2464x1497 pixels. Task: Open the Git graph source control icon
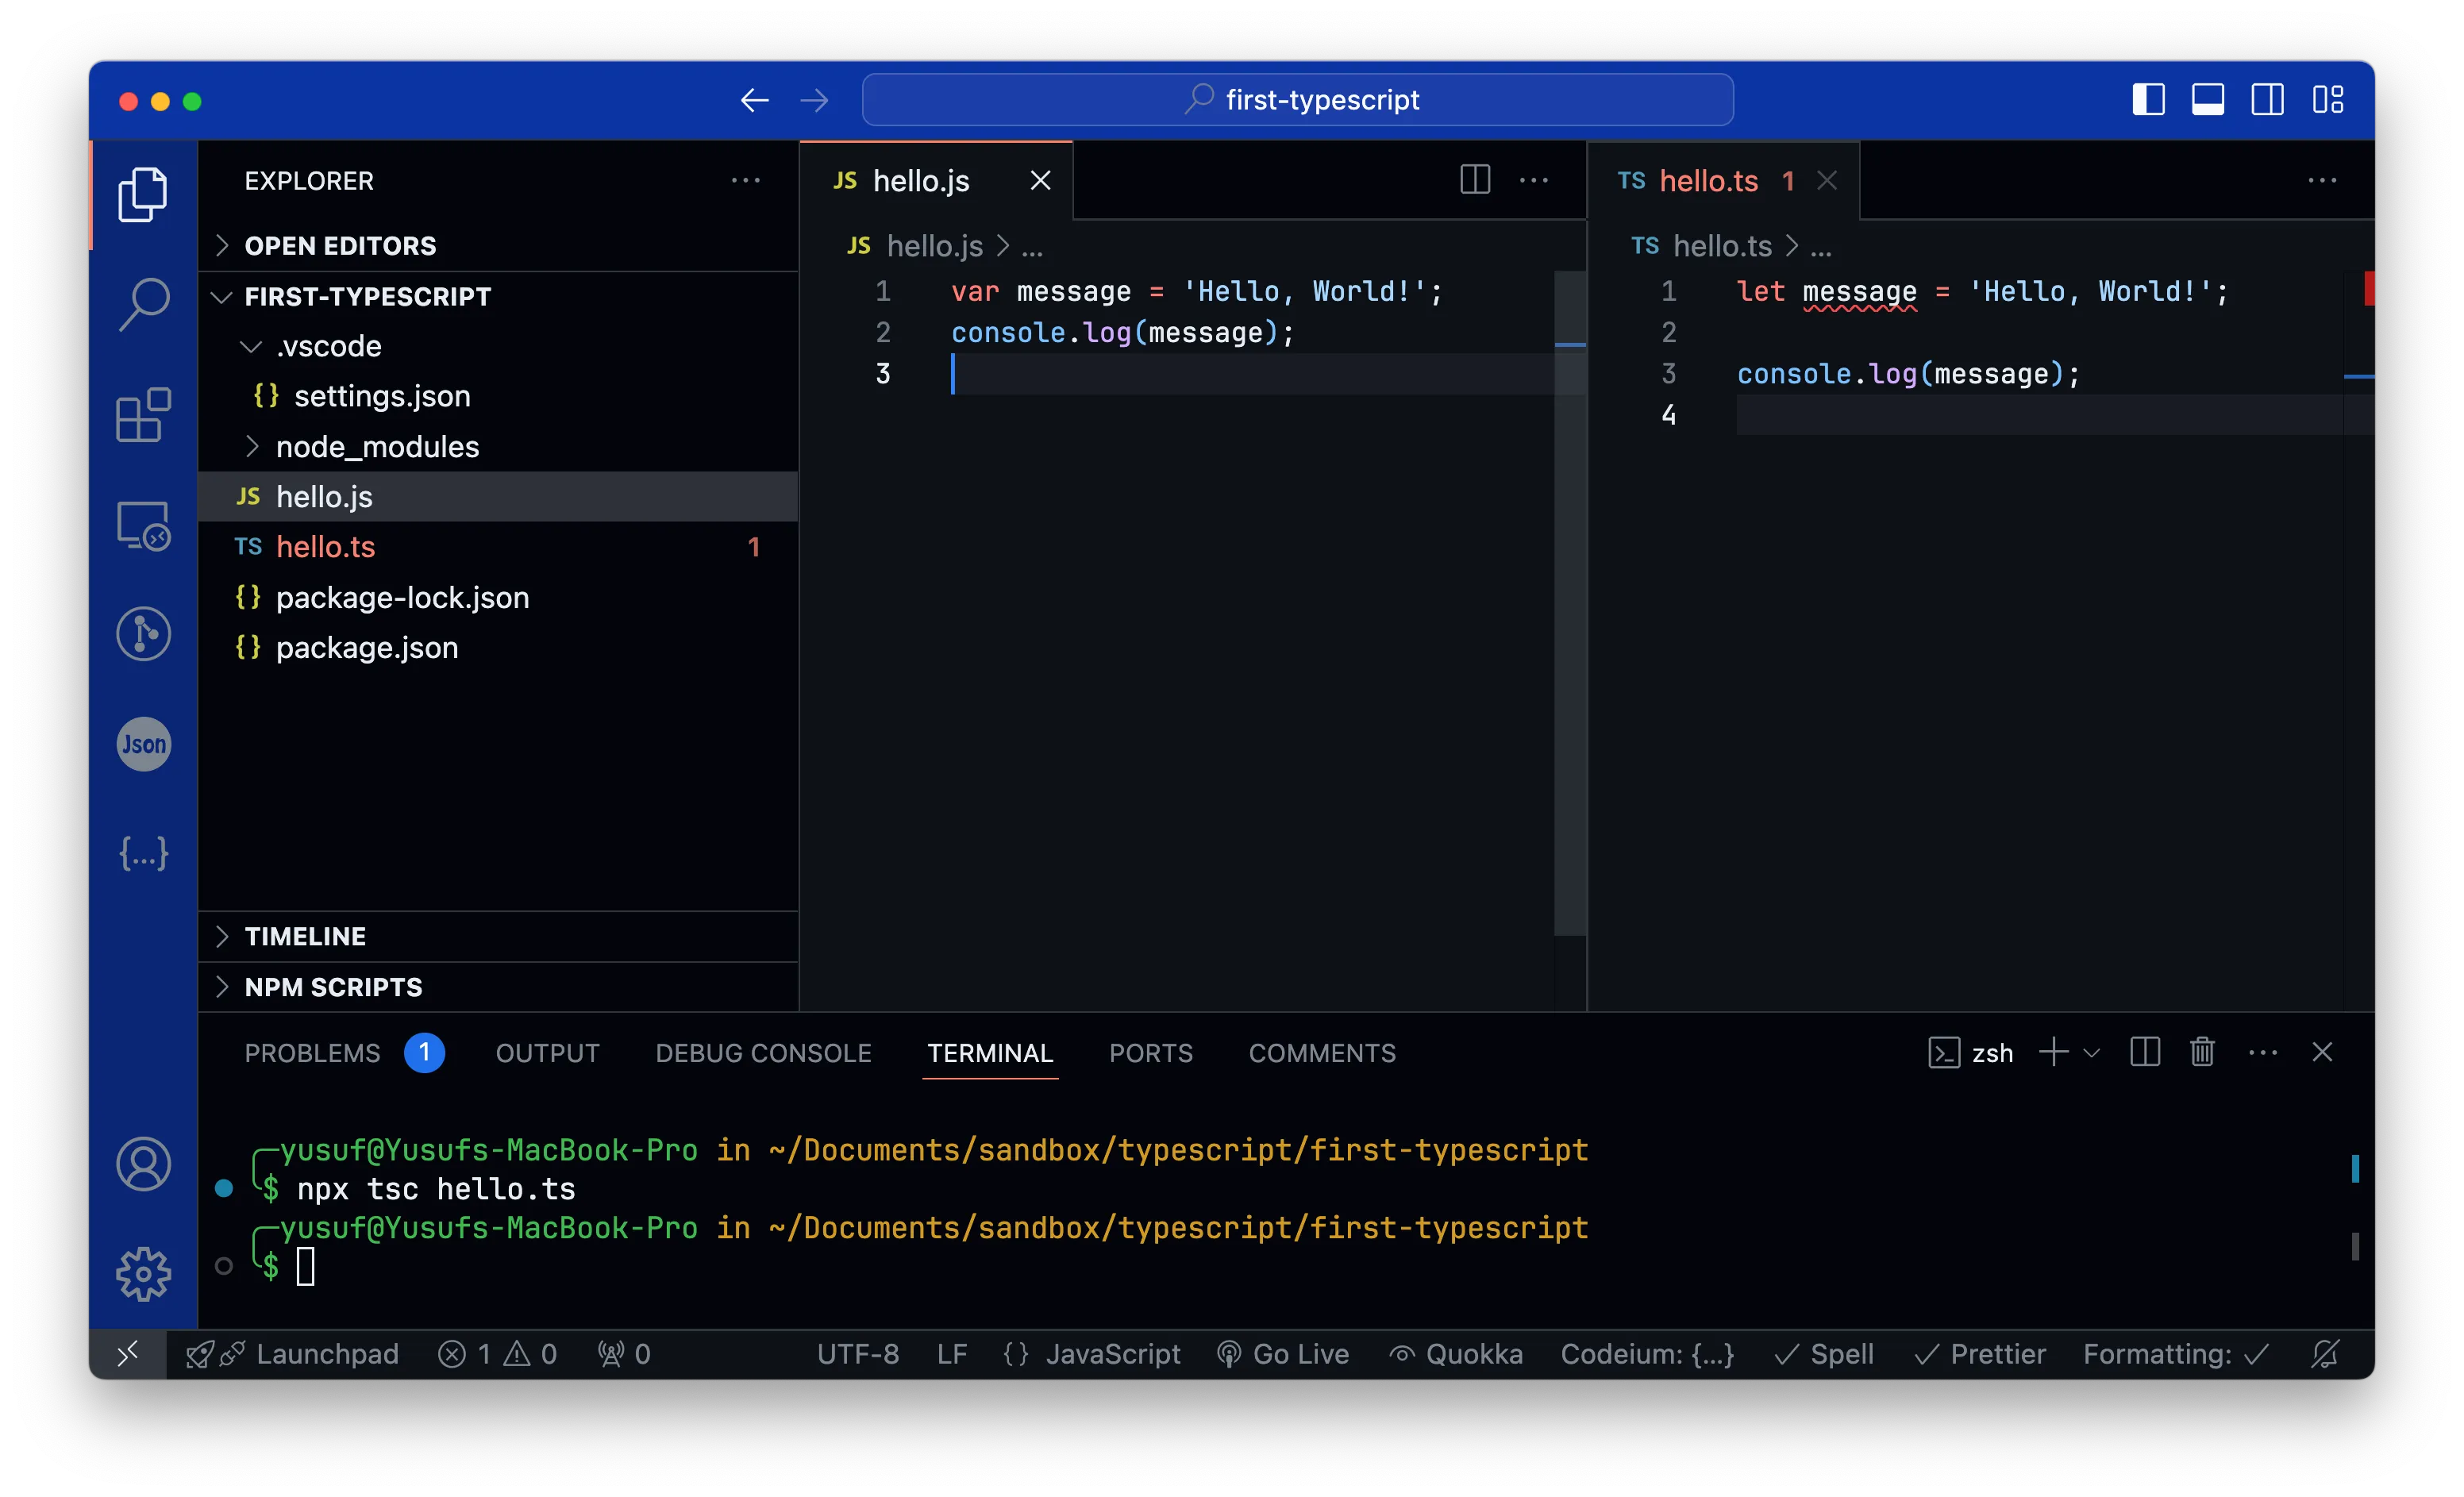coord(143,634)
